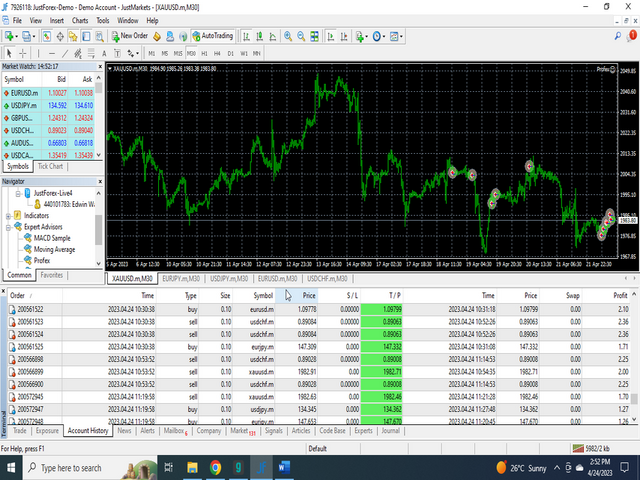Select EURUSD.m in Market Watch
Viewport: 640px width, 480px height.
pyautogui.click(x=48, y=93)
